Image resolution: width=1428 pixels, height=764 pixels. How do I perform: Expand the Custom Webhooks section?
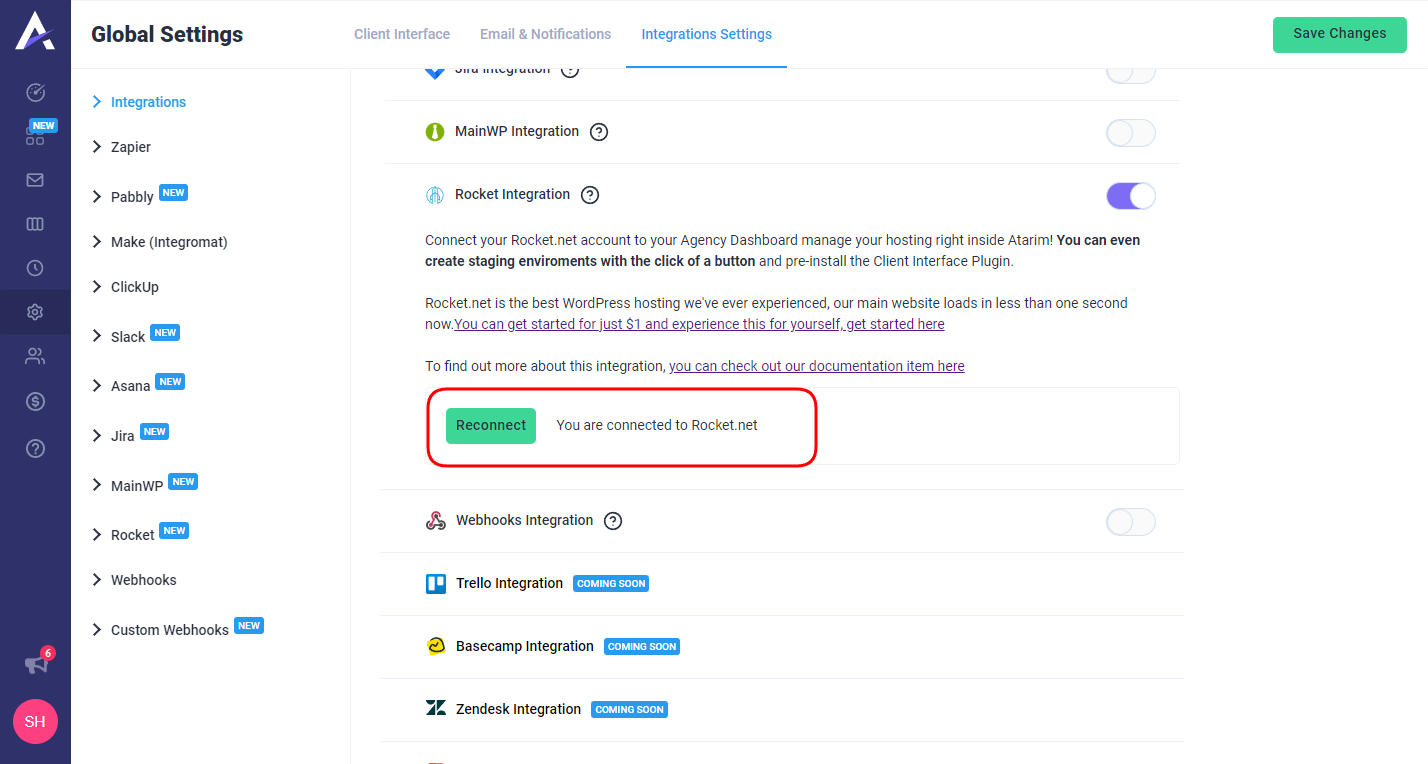169,630
